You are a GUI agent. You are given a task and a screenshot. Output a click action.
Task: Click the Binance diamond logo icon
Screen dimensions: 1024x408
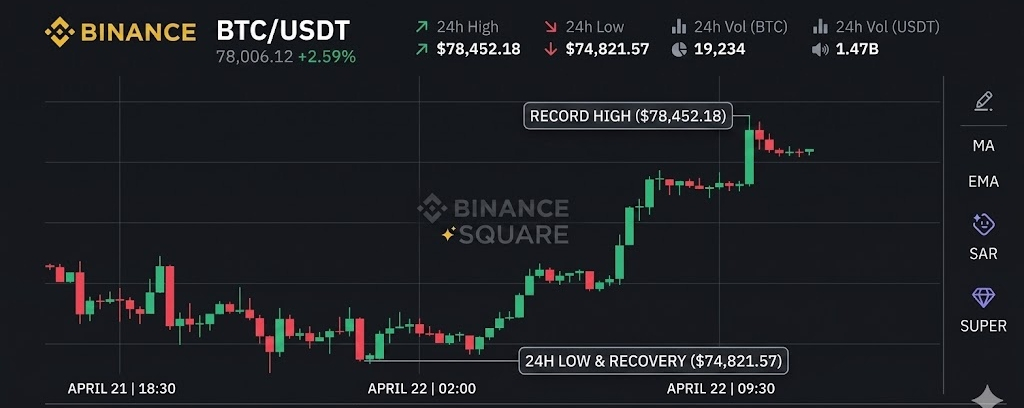point(60,32)
